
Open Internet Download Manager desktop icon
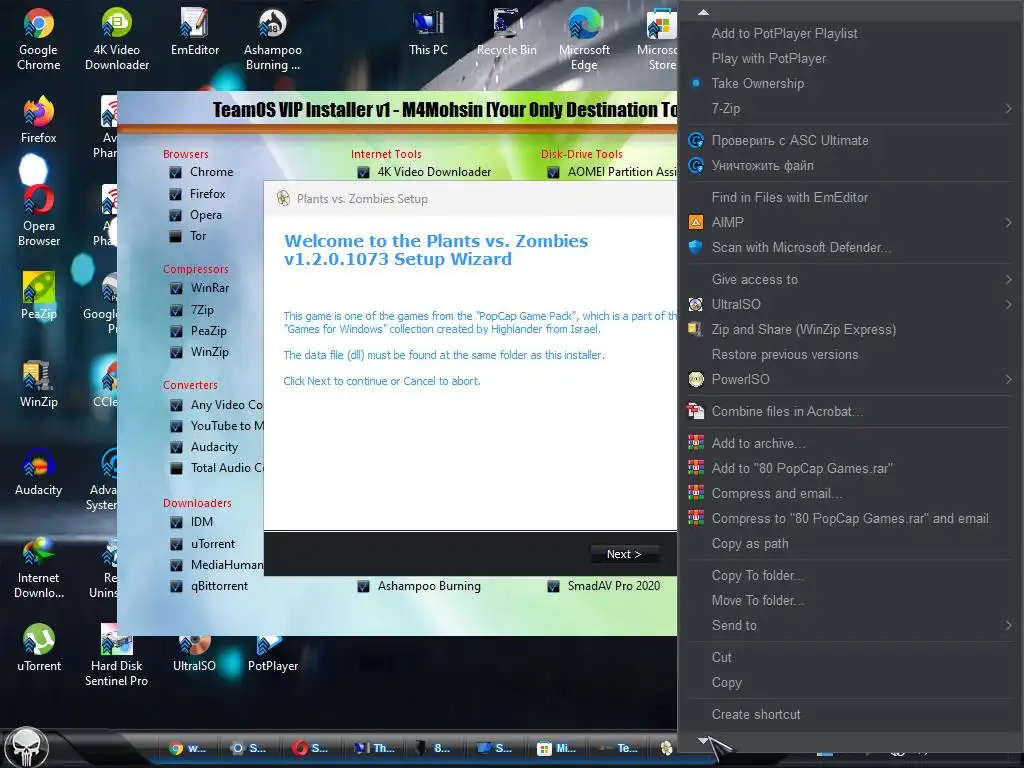pyautogui.click(x=39, y=567)
